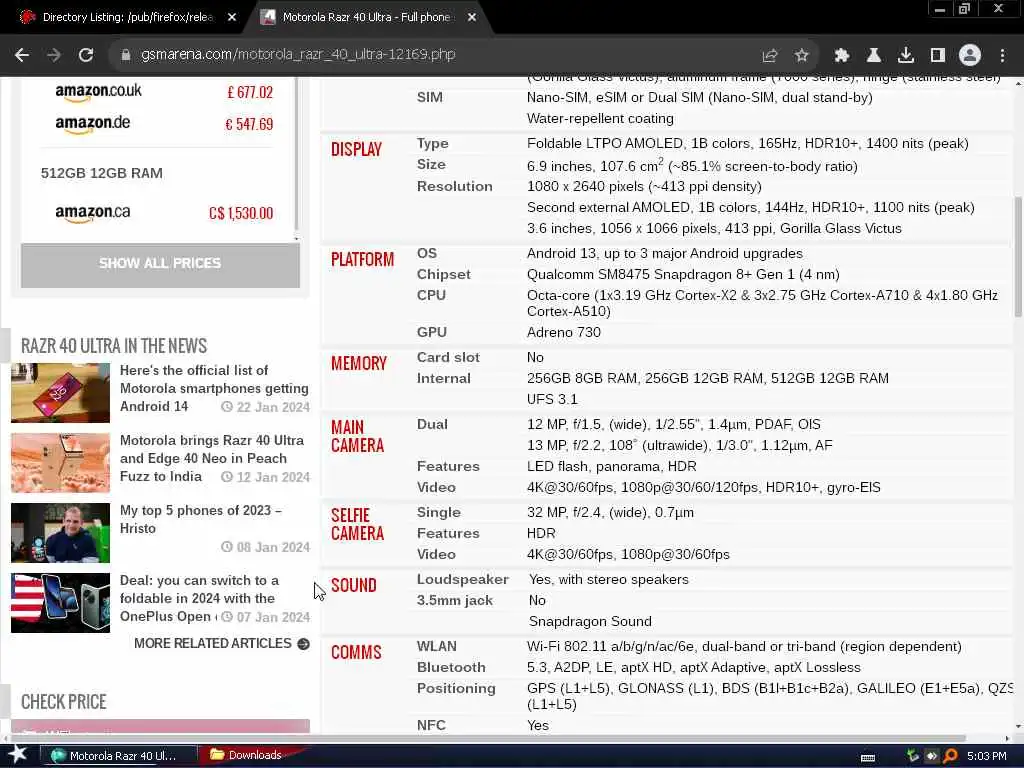Click MORE RELATED ARTICLES link
Screen dimensions: 1024x768
pos(212,644)
